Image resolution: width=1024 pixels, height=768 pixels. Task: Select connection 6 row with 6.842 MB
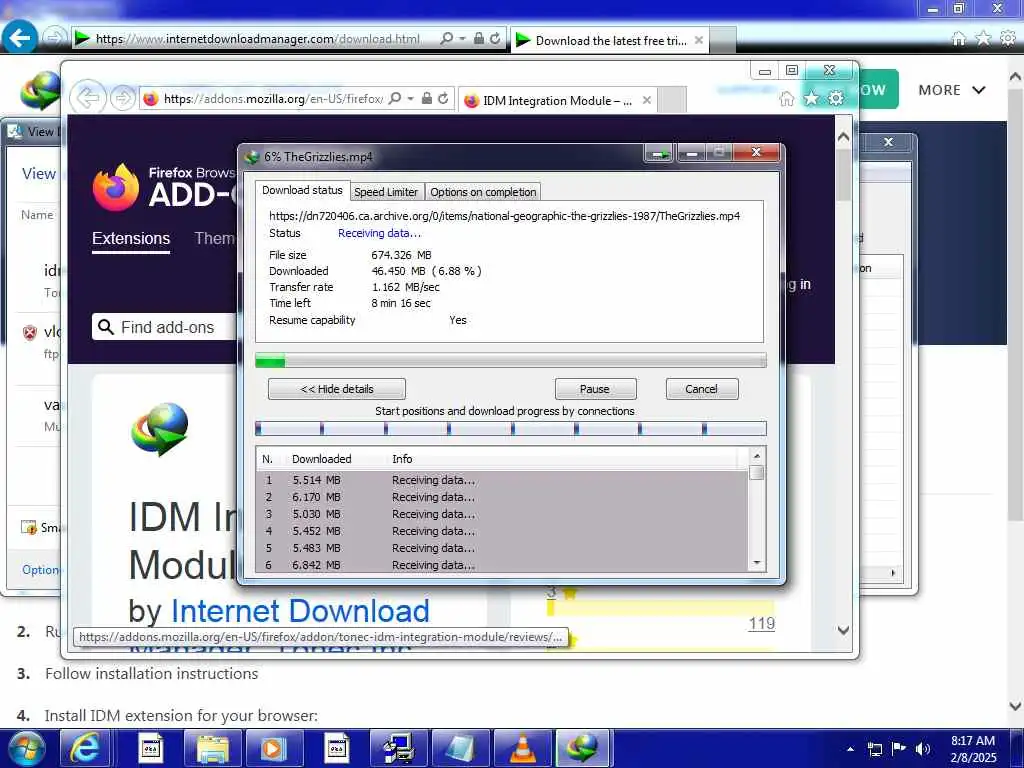(x=502, y=565)
